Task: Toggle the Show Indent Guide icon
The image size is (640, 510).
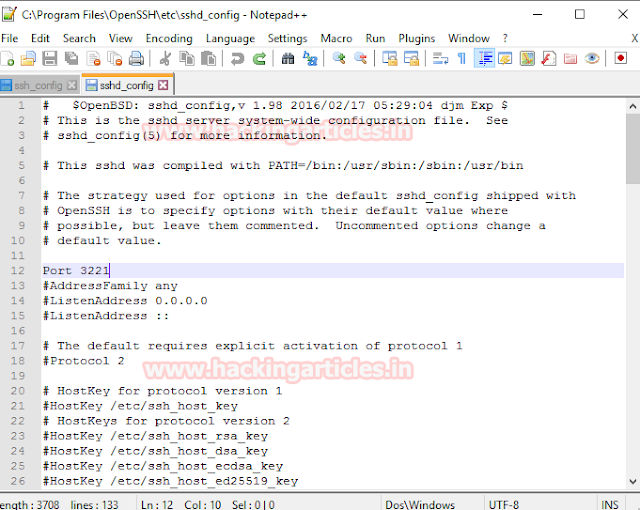Action: 484,59
